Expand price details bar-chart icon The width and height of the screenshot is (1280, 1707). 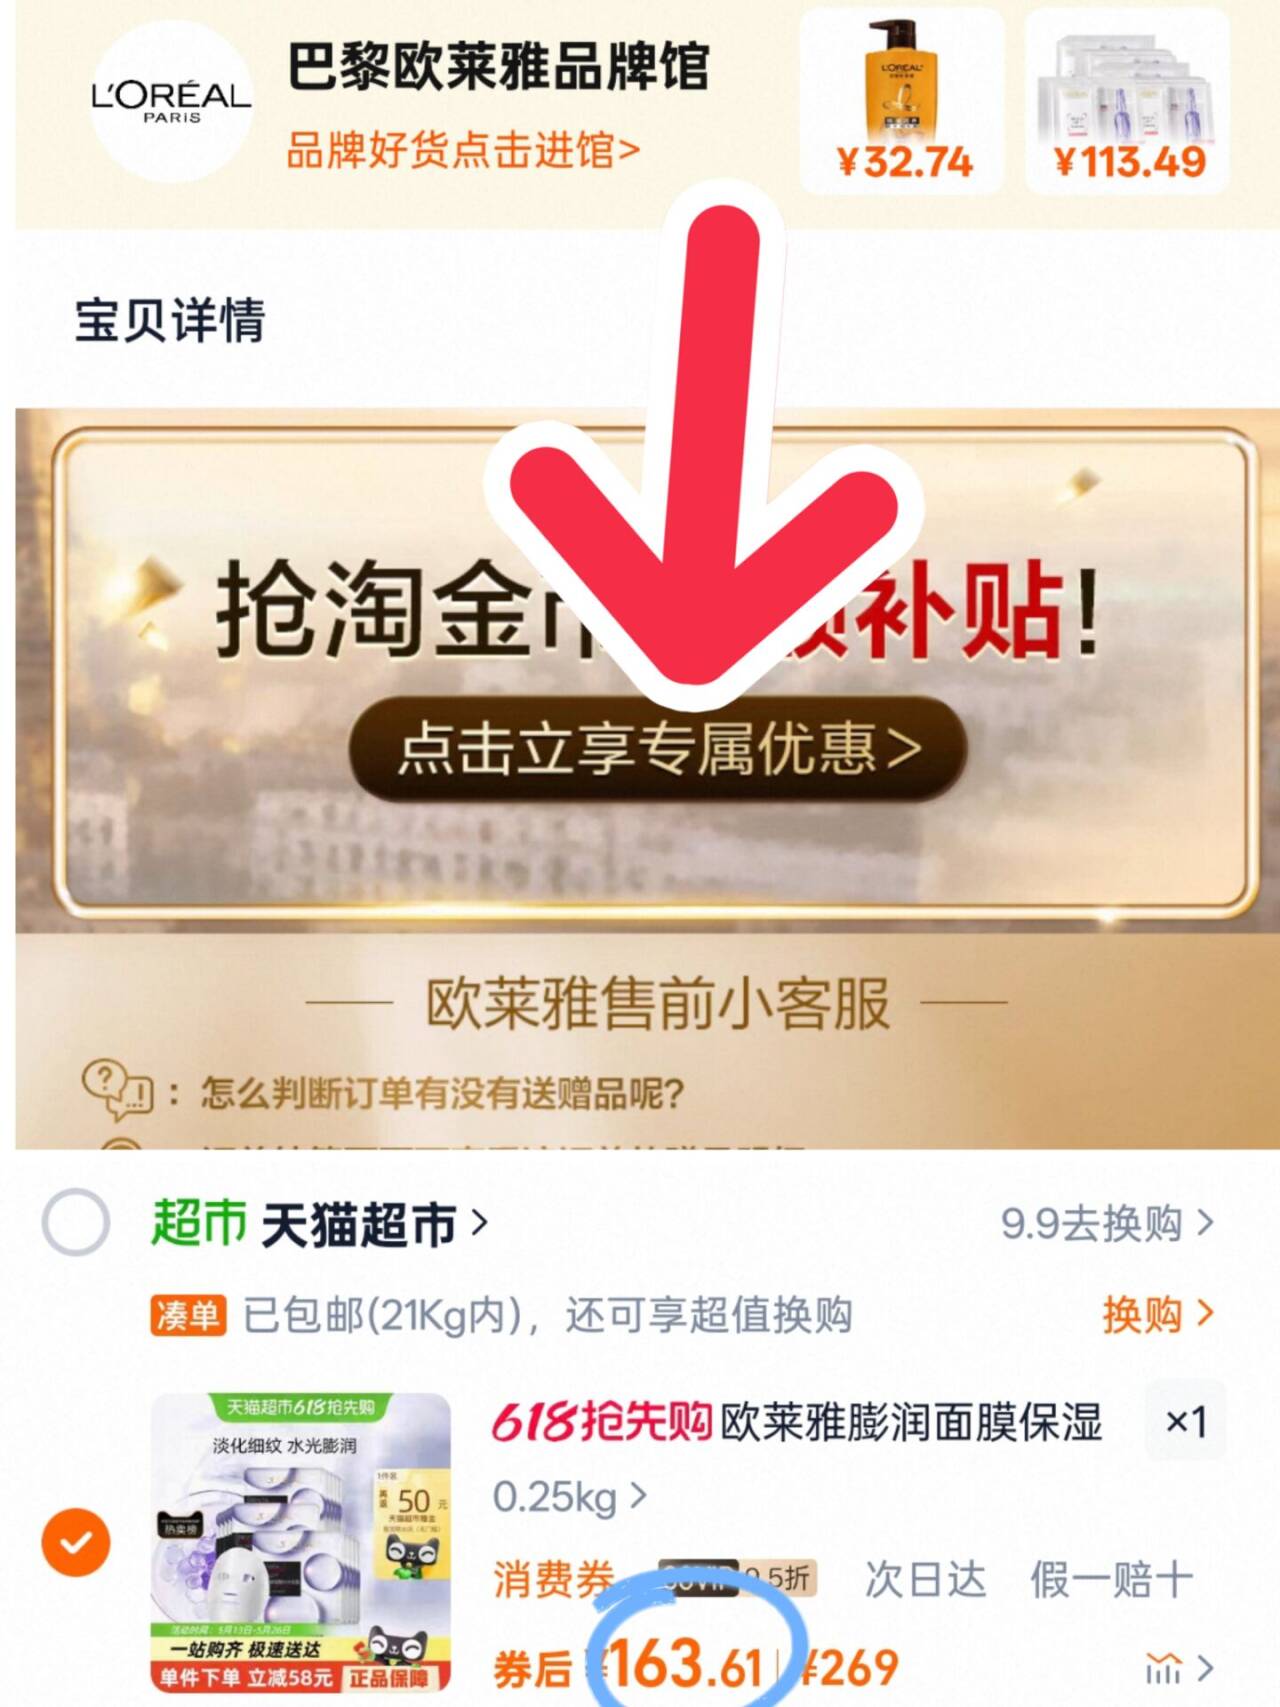click(x=1179, y=1667)
